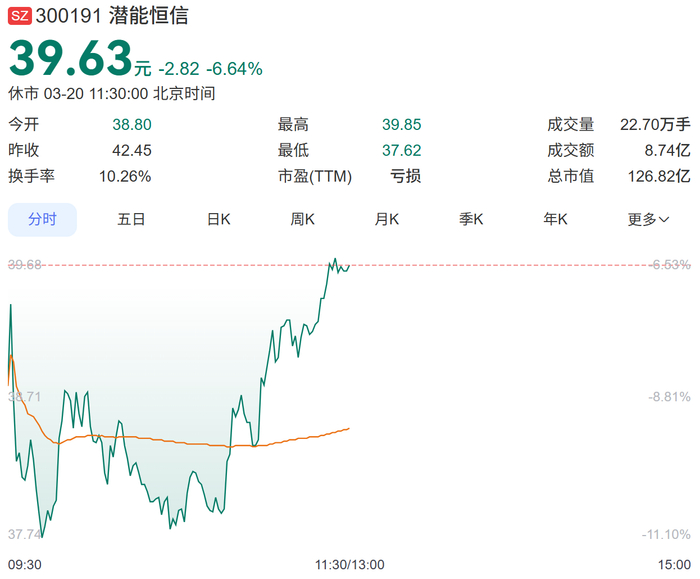Click the 成交额 label
700x579 pixels.
click(x=571, y=150)
